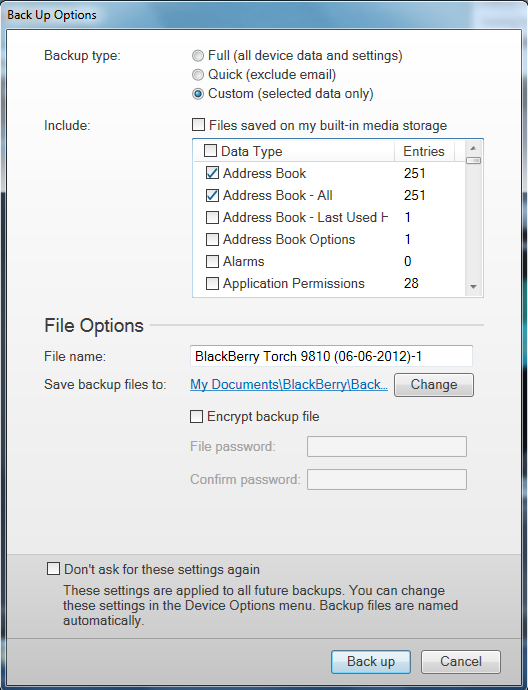
Task: Check the Application Permissions data type
Action: (212, 283)
